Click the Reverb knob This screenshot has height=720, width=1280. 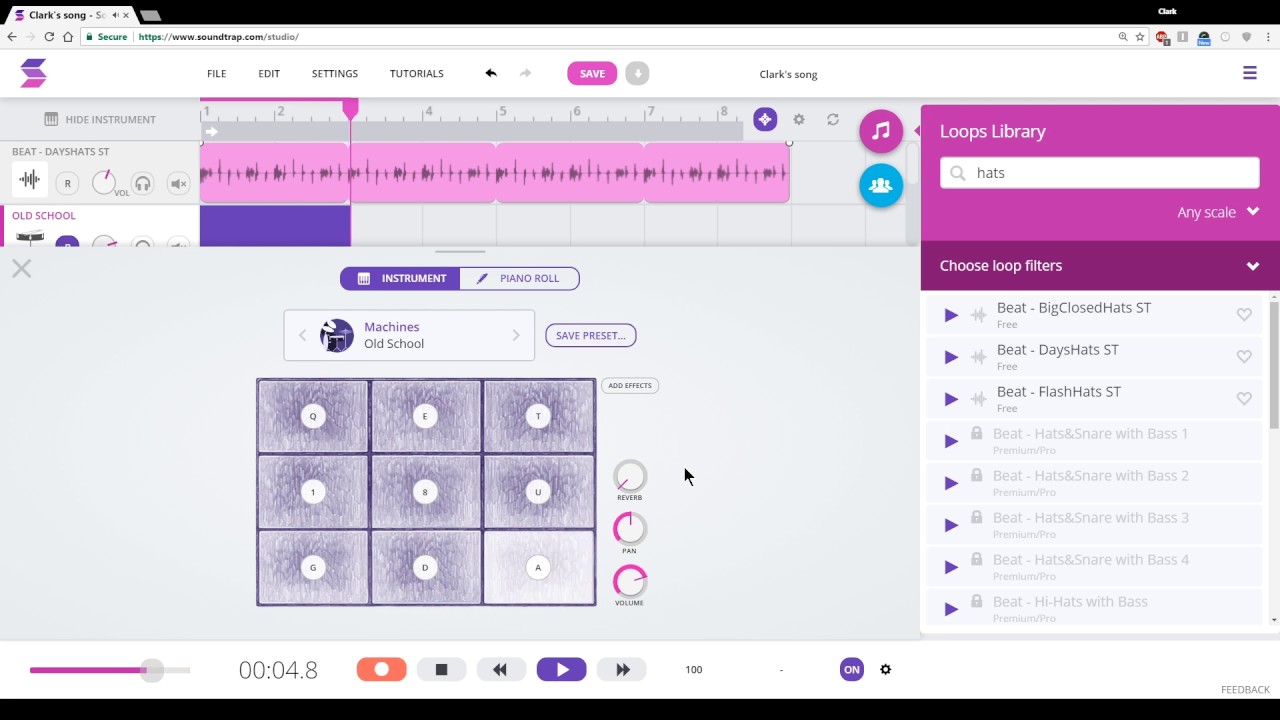[630, 476]
